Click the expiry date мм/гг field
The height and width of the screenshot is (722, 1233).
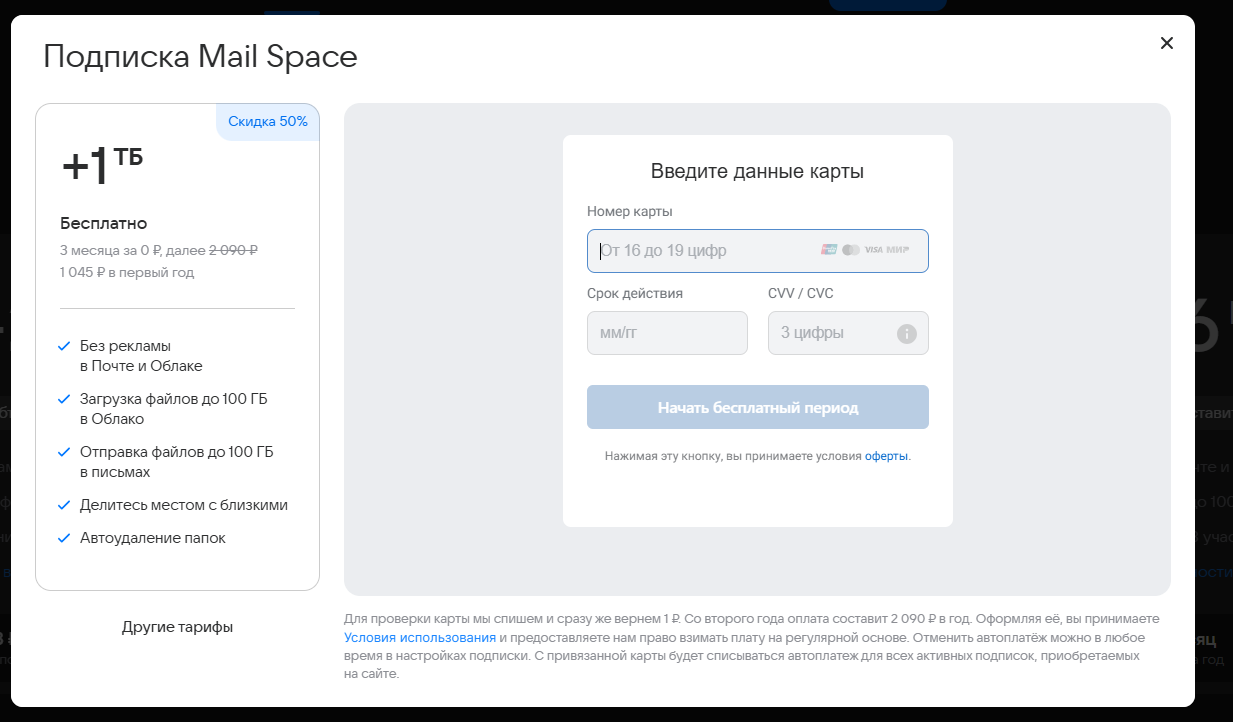tap(667, 333)
